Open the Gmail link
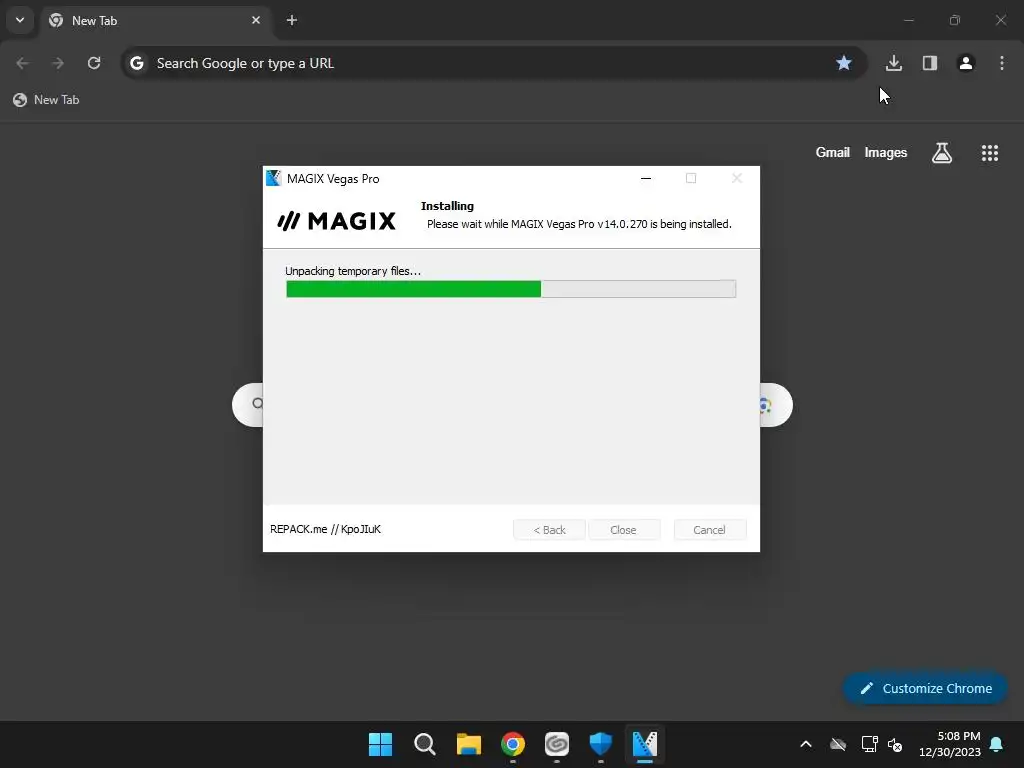The width and height of the screenshot is (1024, 768). 833,152
